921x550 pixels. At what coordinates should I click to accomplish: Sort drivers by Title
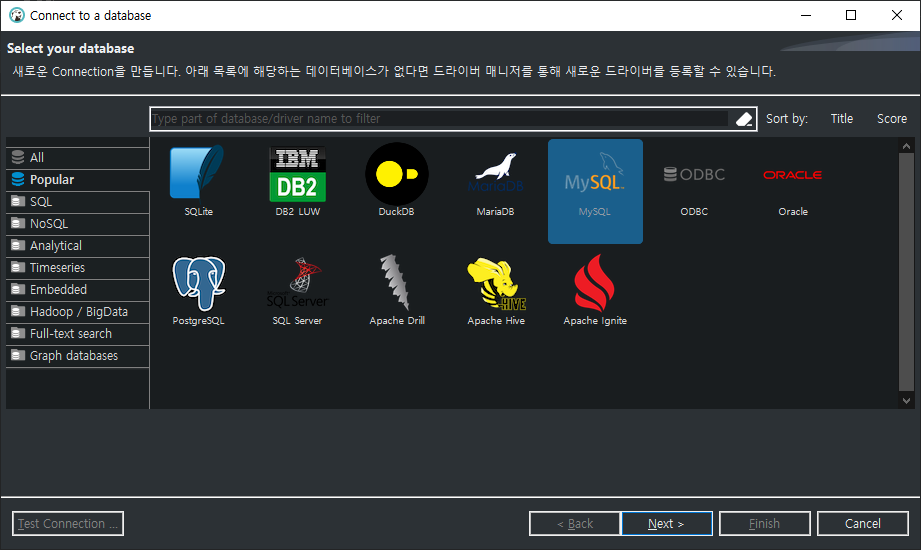pyautogui.click(x=841, y=119)
